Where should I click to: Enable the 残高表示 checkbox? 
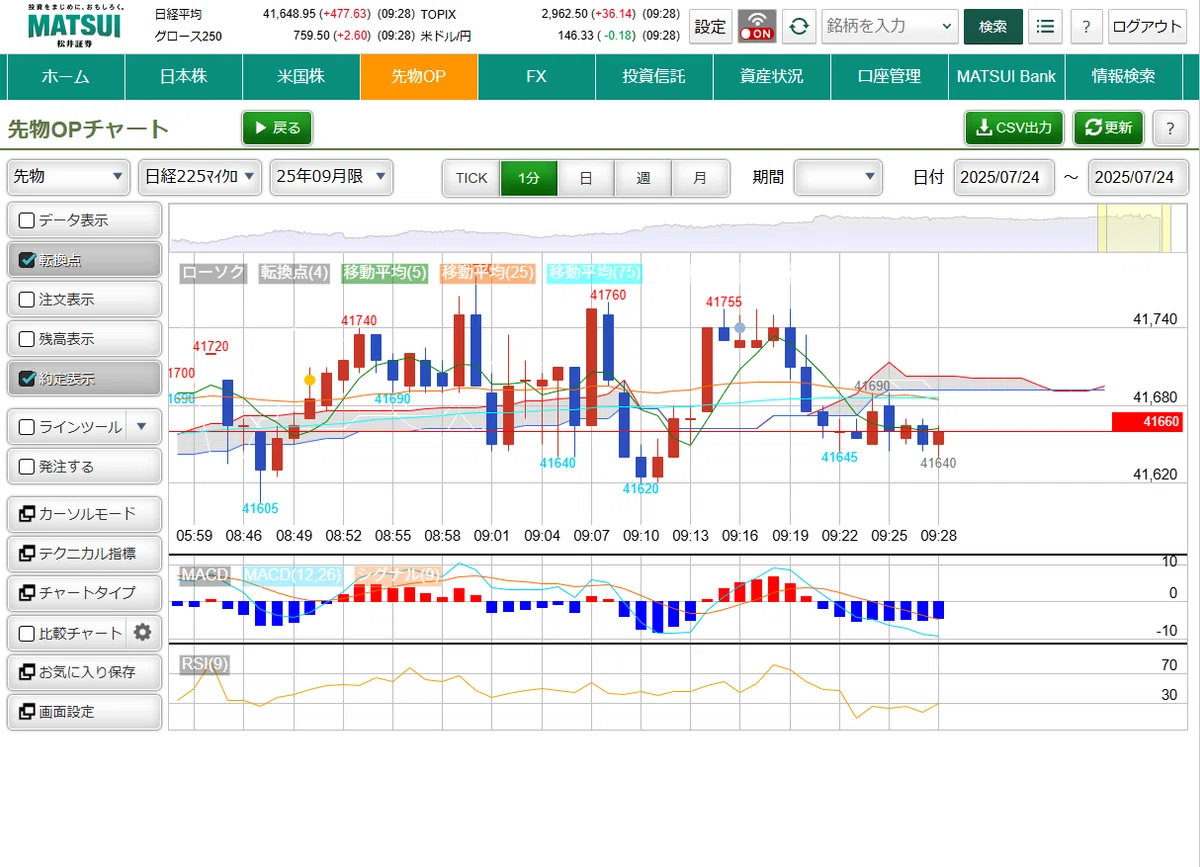coord(27,339)
